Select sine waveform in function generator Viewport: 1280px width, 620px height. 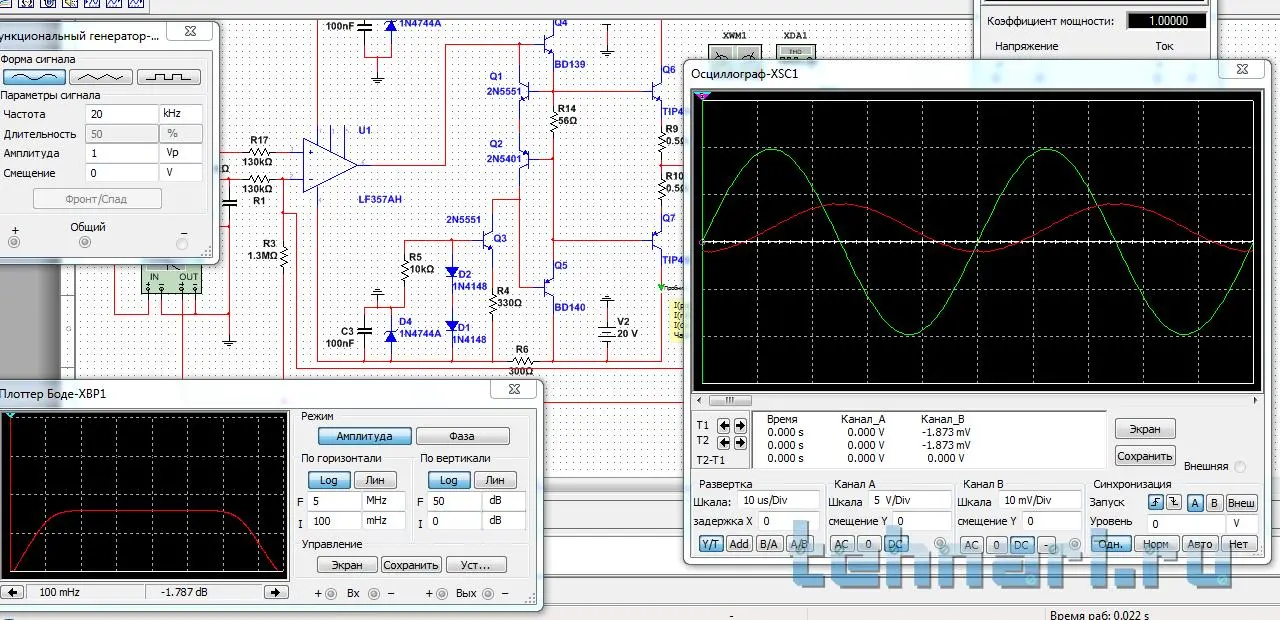32,76
